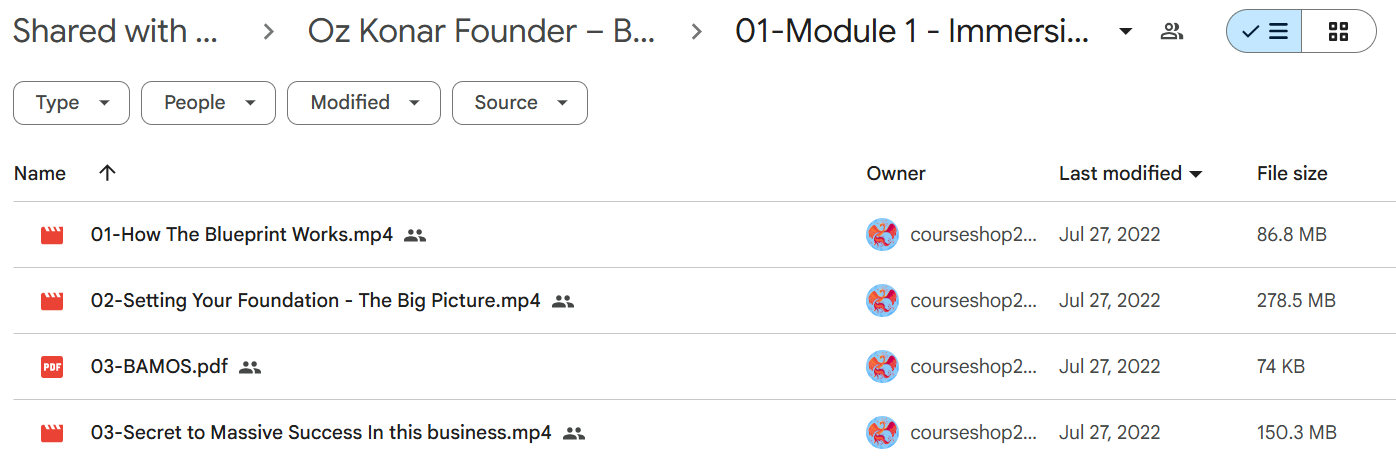This screenshot has width=1396, height=462.
Task: Click the video icon for 02-Setting Your Foundation
Action: [52, 301]
